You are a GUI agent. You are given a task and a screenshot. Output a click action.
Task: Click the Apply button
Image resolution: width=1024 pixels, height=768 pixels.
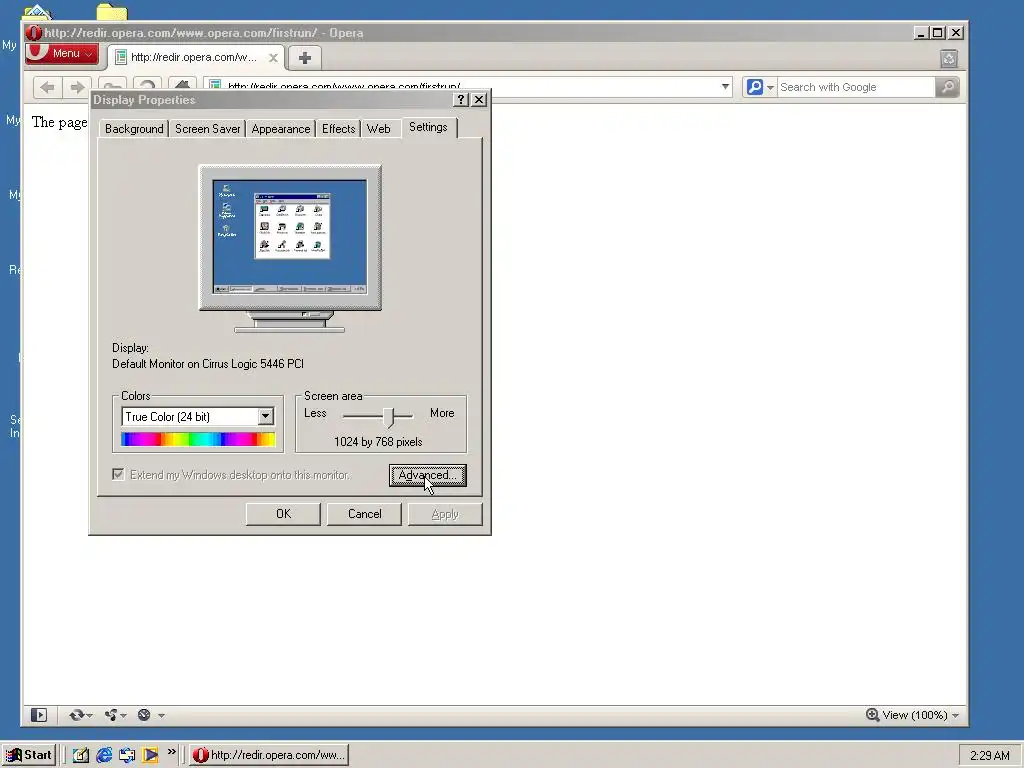[445, 514]
